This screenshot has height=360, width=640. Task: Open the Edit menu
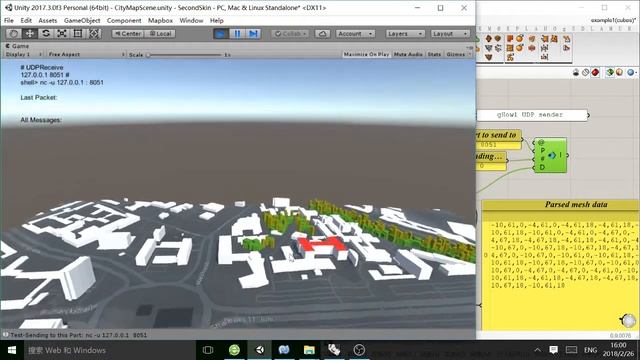pos(26,20)
